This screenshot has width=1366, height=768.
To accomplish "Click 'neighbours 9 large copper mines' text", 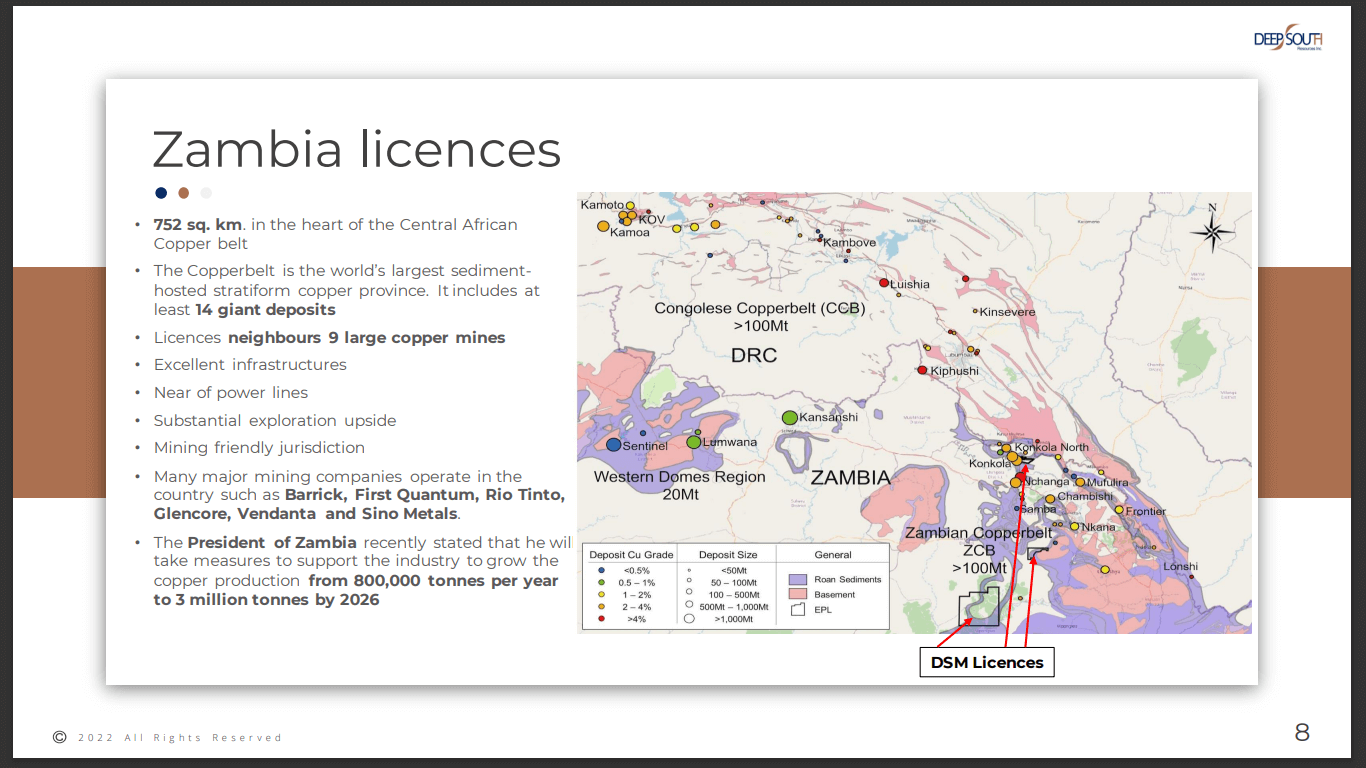I will click(x=366, y=338).
